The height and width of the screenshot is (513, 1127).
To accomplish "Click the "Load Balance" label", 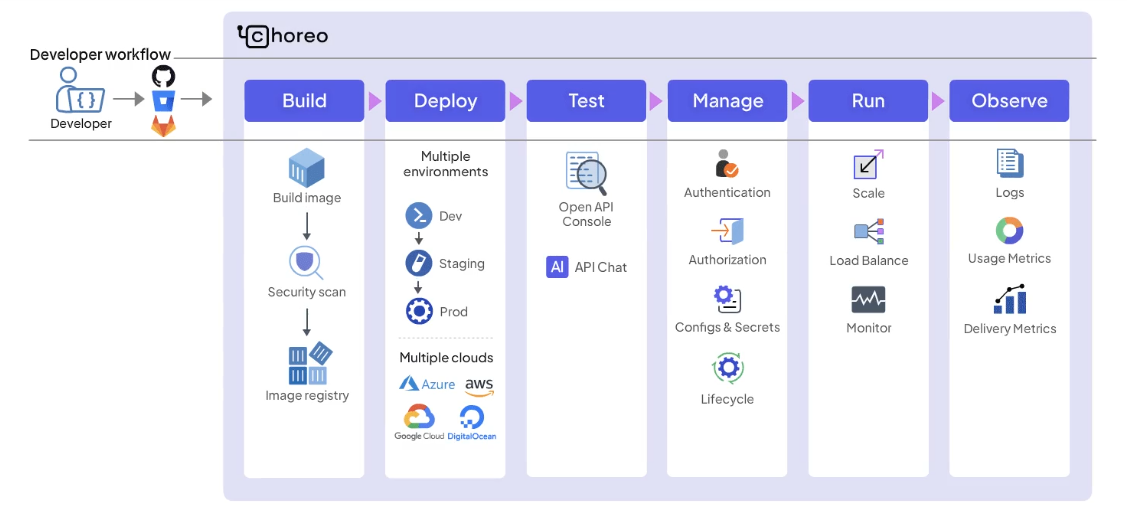I will [x=869, y=261].
